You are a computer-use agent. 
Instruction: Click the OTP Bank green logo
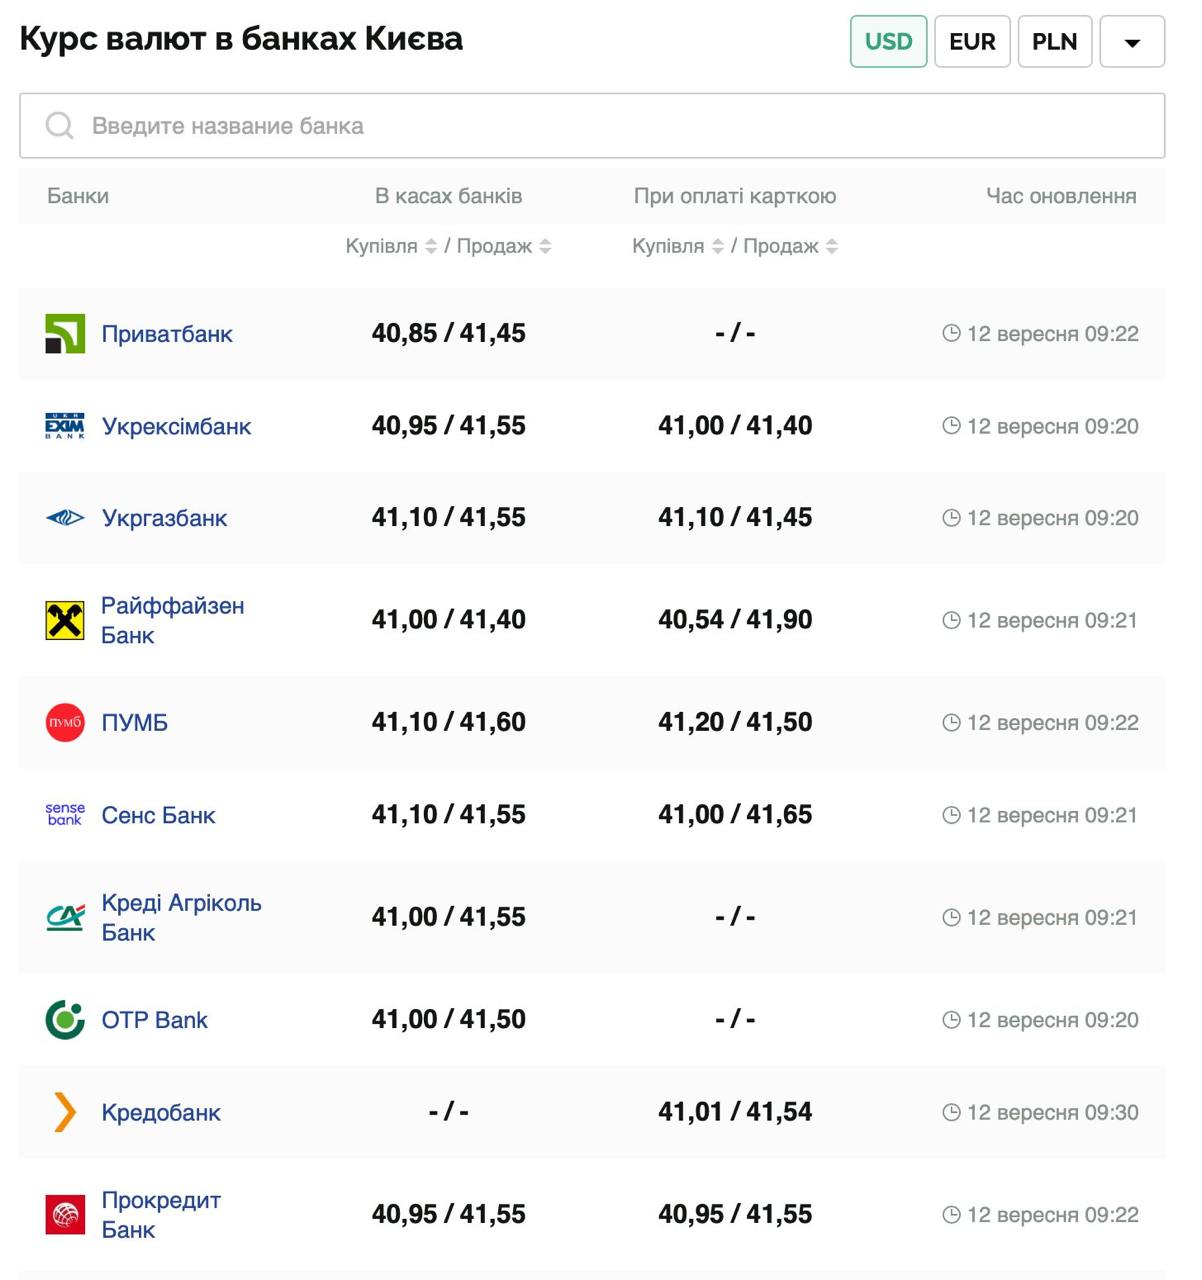click(x=65, y=1020)
